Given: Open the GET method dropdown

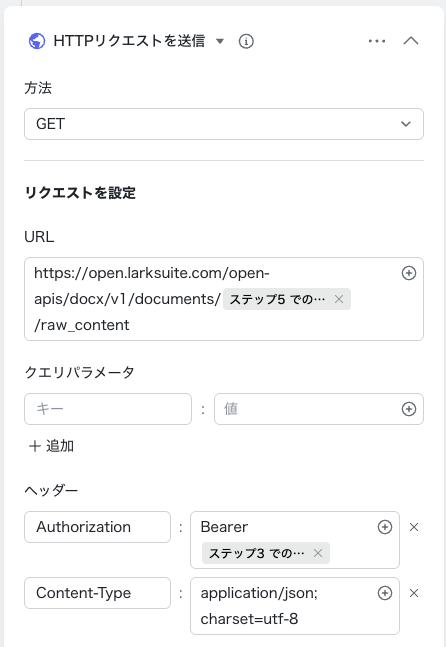Looking at the screenshot, I should click(224, 124).
